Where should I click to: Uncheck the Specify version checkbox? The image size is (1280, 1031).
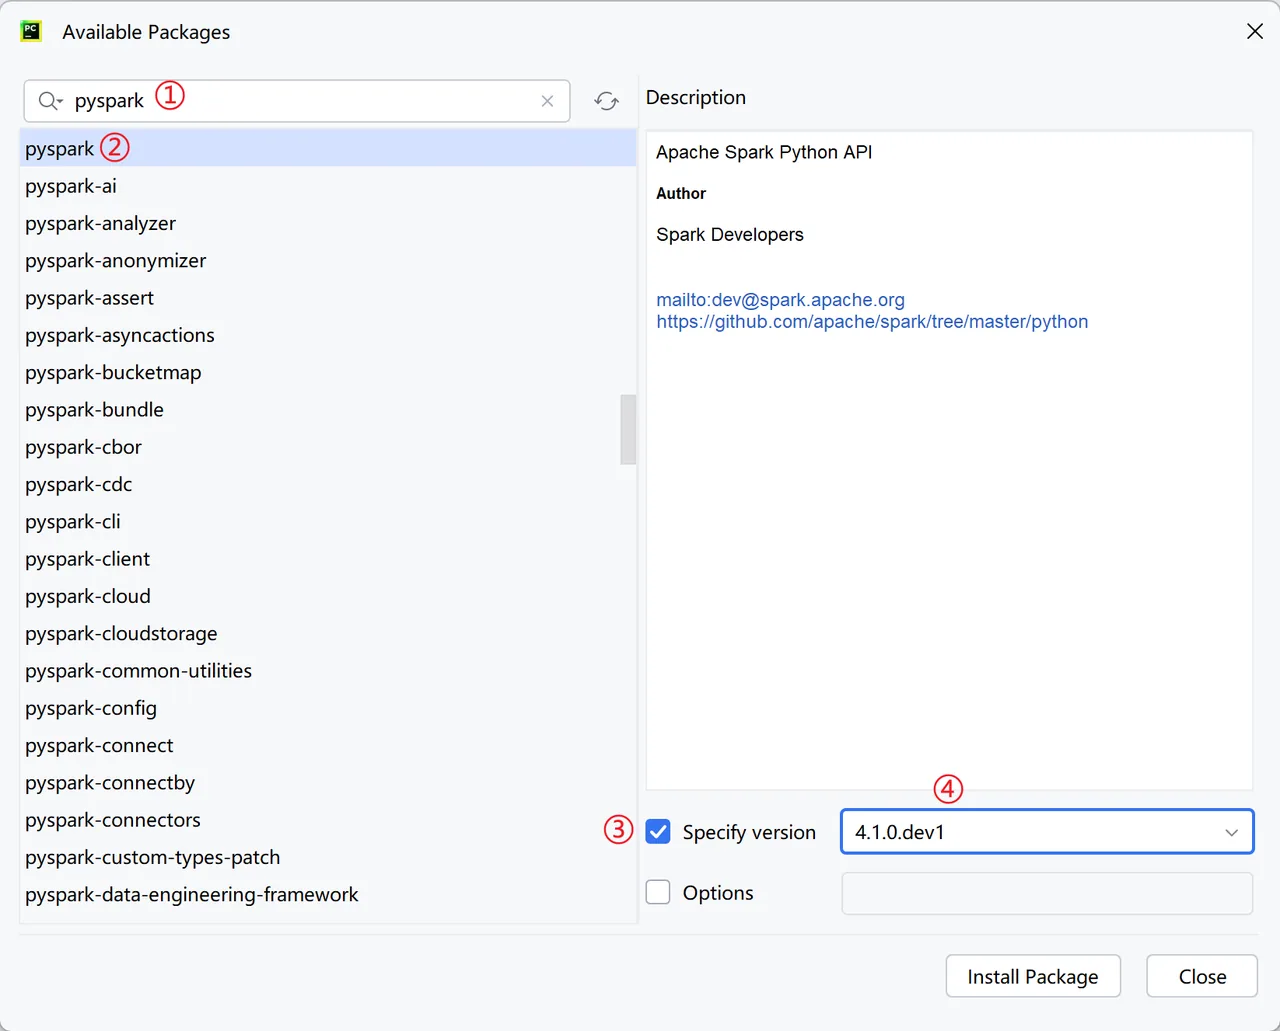tap(658, 831)
